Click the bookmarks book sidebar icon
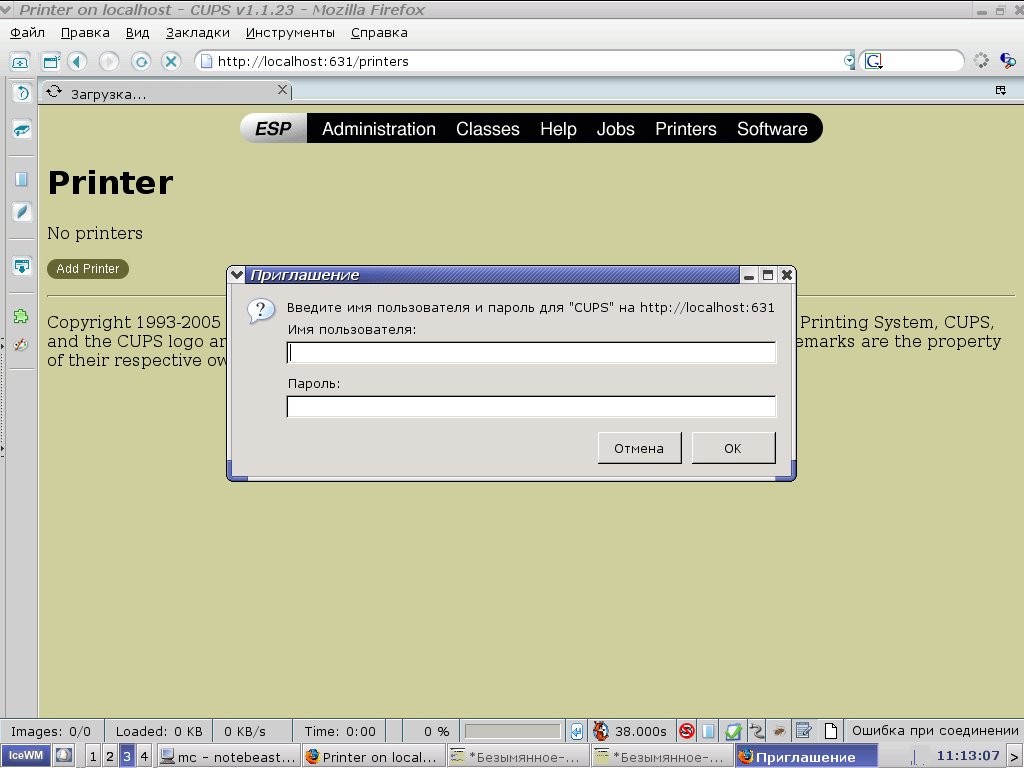Image resolution: width=1024 pixels, height=768 pixels. (22, 129)
